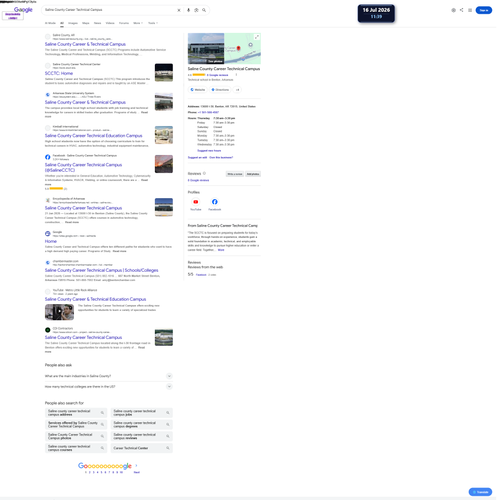Screen dimensions: 499x500
Task: Click thumbnail image beside CDI Contractors result
Action: click(164, 337)
